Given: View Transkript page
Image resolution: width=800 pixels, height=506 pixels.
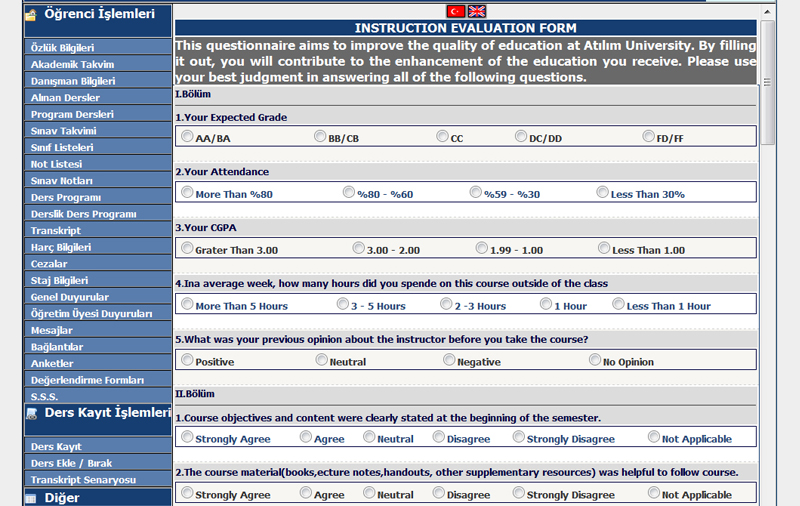Looking at the screenshot, I should tap(97, 231).
